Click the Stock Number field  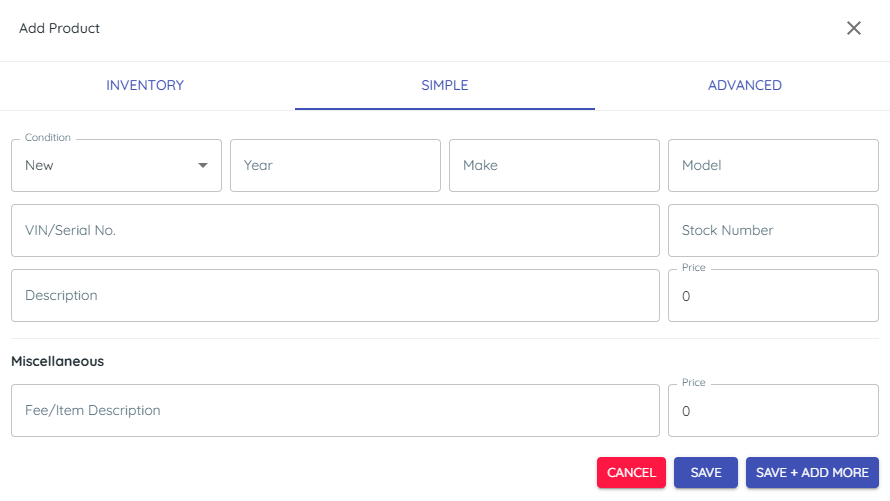(x=773, y=230)
